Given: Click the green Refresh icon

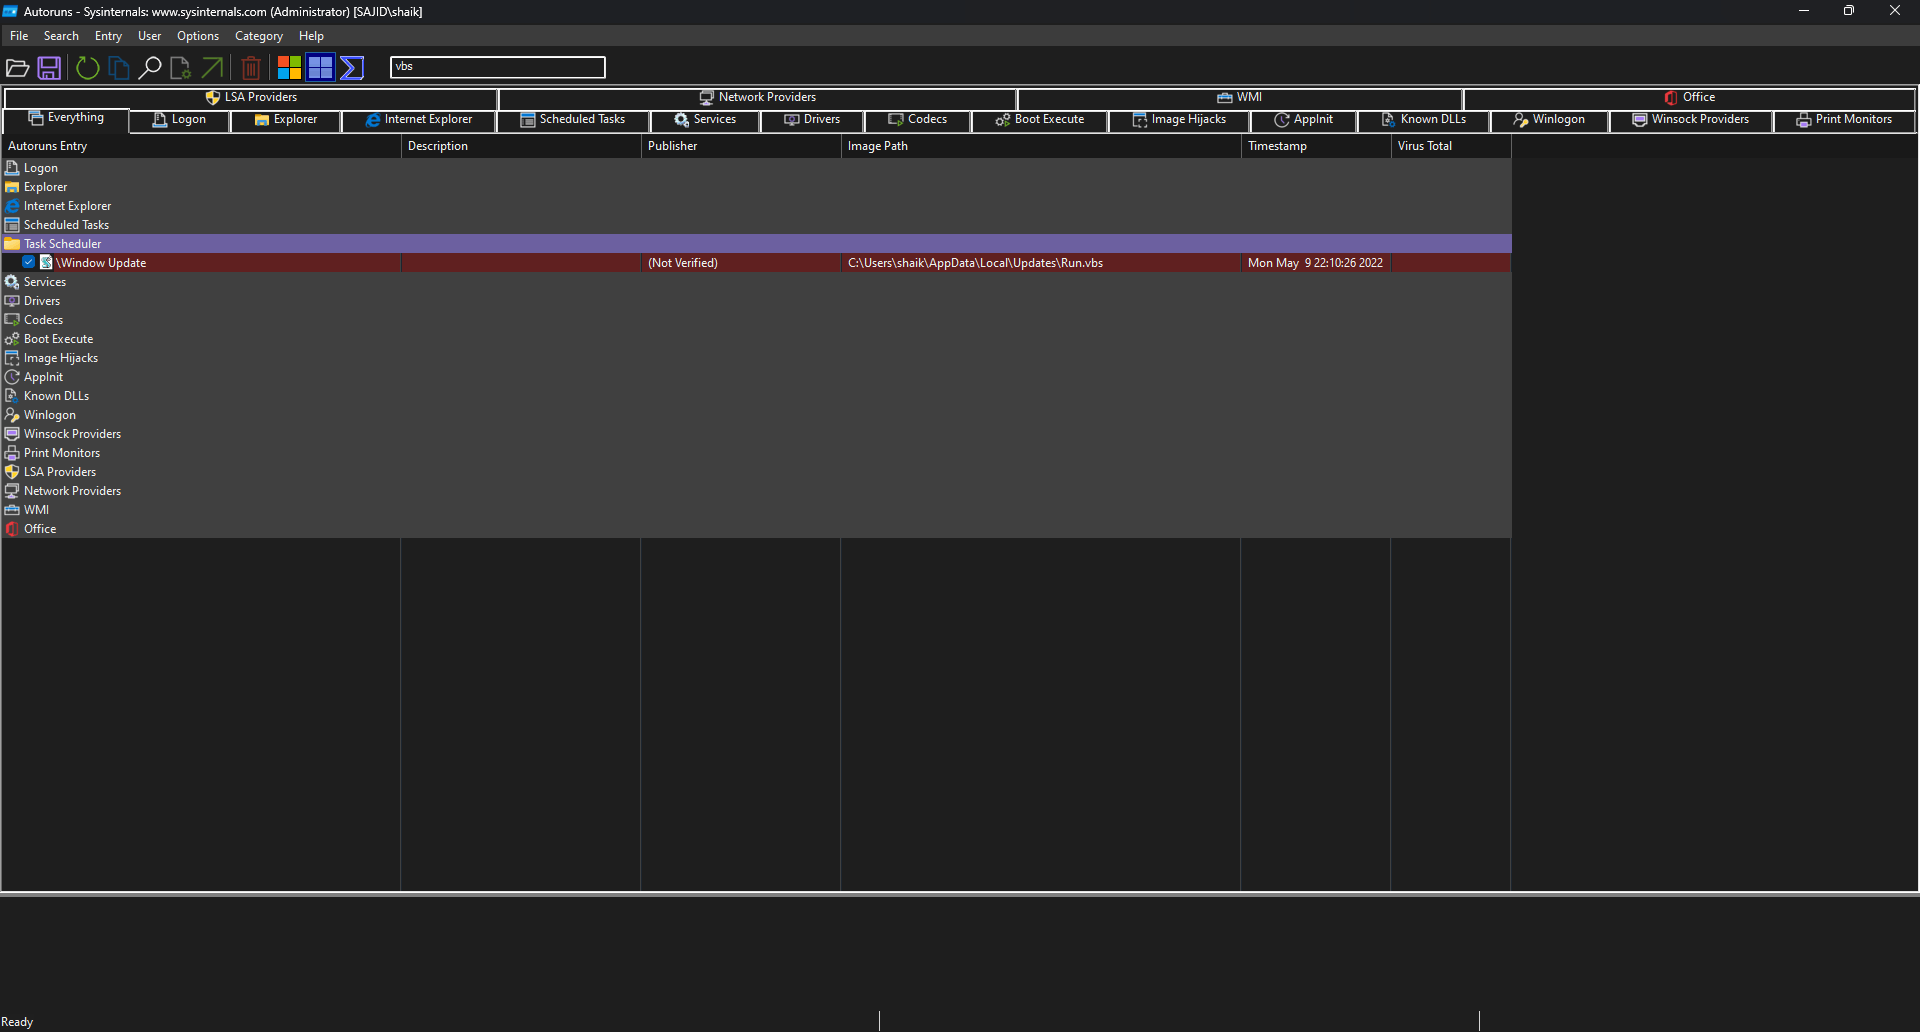Looking at the screenshot, I should click(x=88, y=68).
